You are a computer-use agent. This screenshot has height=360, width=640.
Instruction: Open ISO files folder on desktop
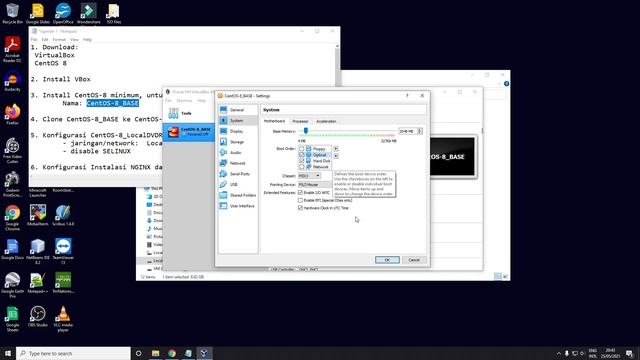pos(113,13)
